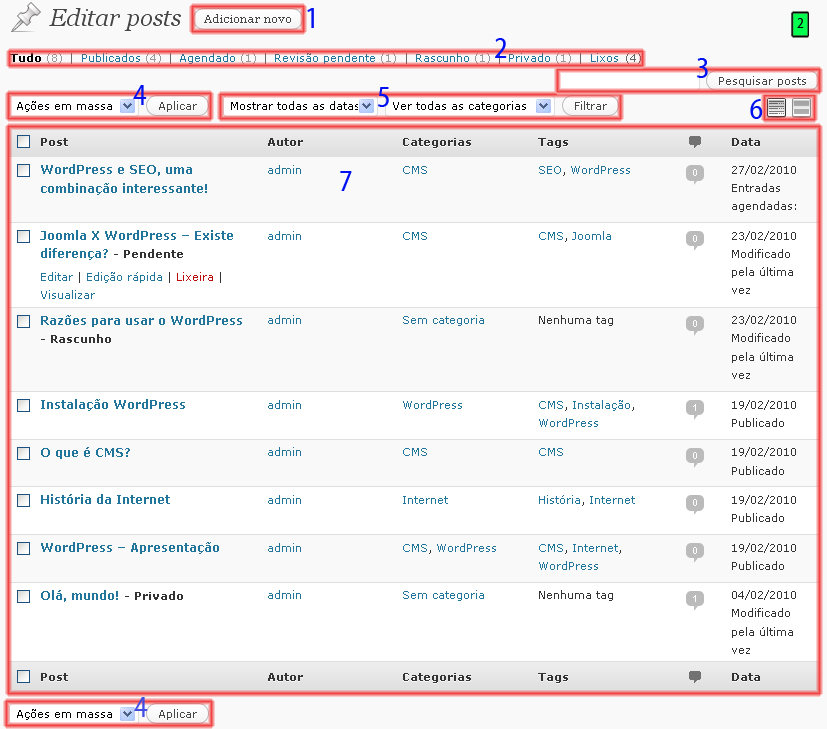Expand Mostrar todas as datas dropdown
Screen dimensions: 827x729
pyautogui.click(x=300, y=106)
